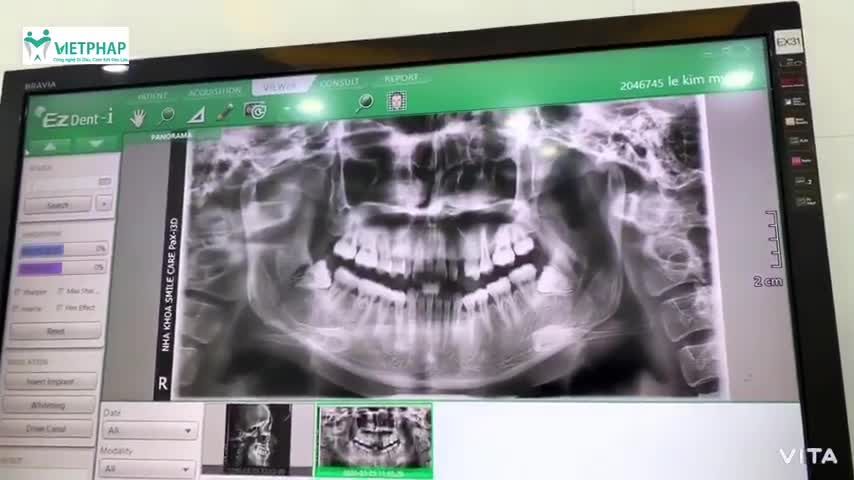Open the ACQUISITION tab
This screenshot has height=480, width=854.
pyautogui.click(x=214, y=91)
